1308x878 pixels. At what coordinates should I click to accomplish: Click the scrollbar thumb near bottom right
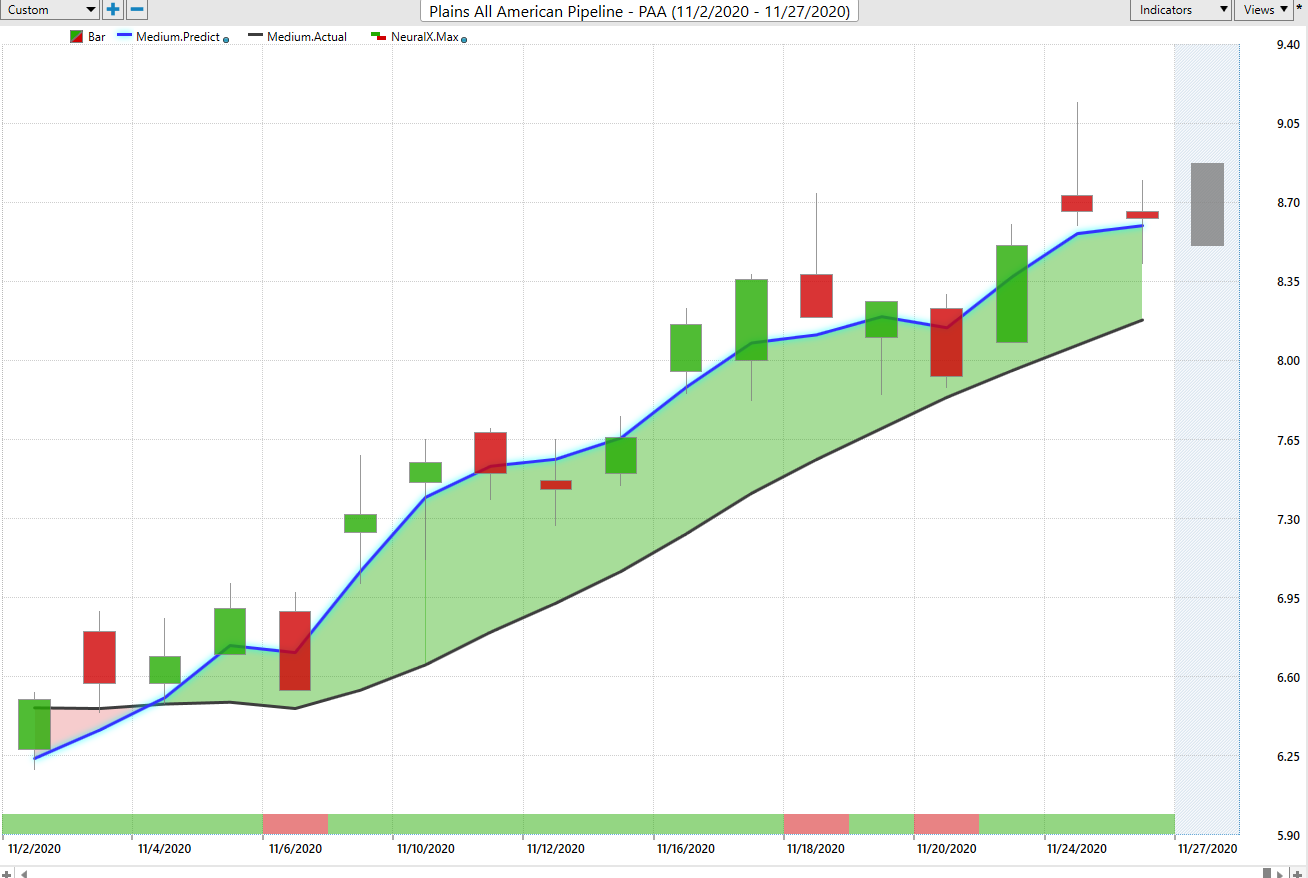(1266, 872)
